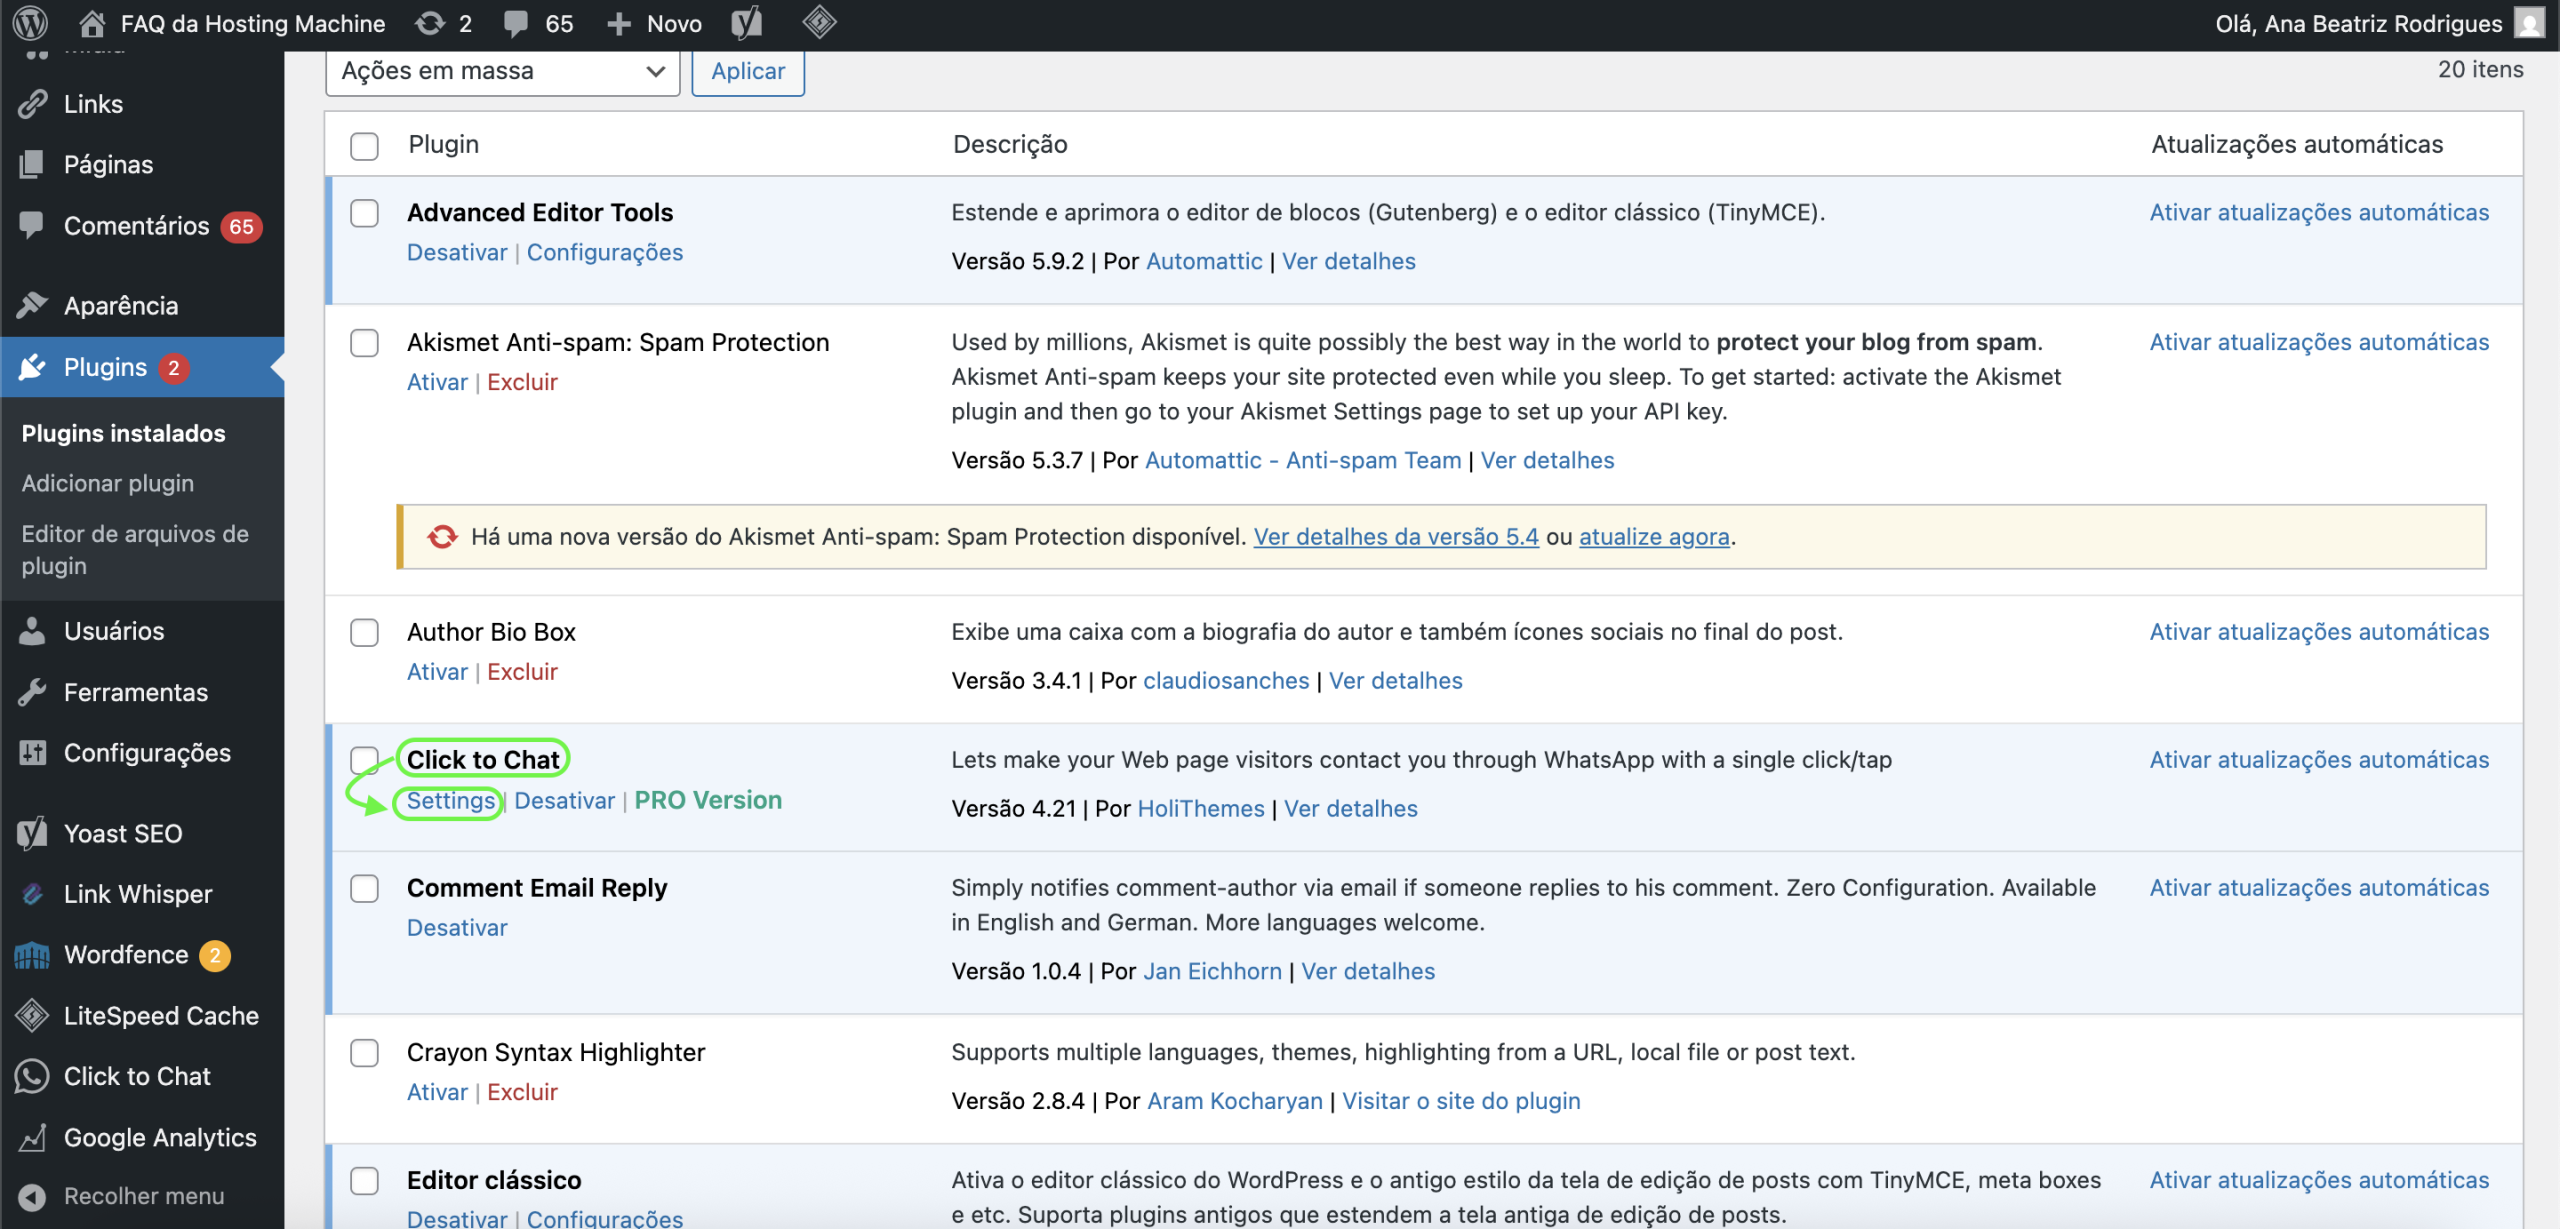Image resolution: width=2560 pixels, height=1229 pixels.
Task: Open Editor de arquivos de plugin
Action: pyautogui.click(x=135, y=549)
